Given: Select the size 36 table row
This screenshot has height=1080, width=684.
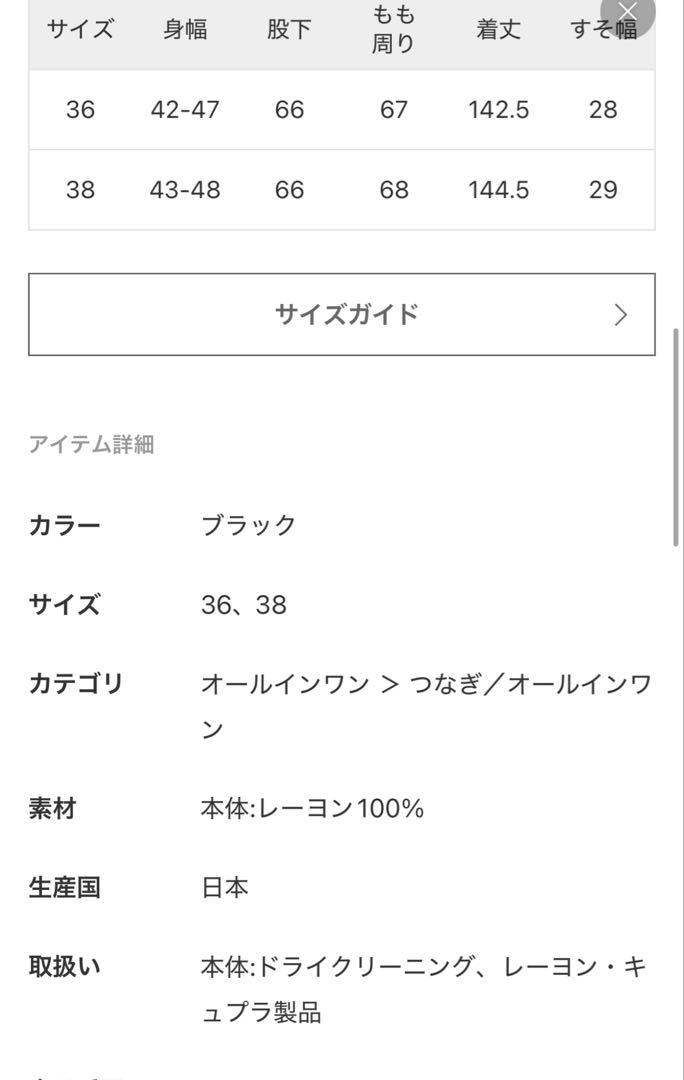Looking at the screenshot, I should [342, 110].
